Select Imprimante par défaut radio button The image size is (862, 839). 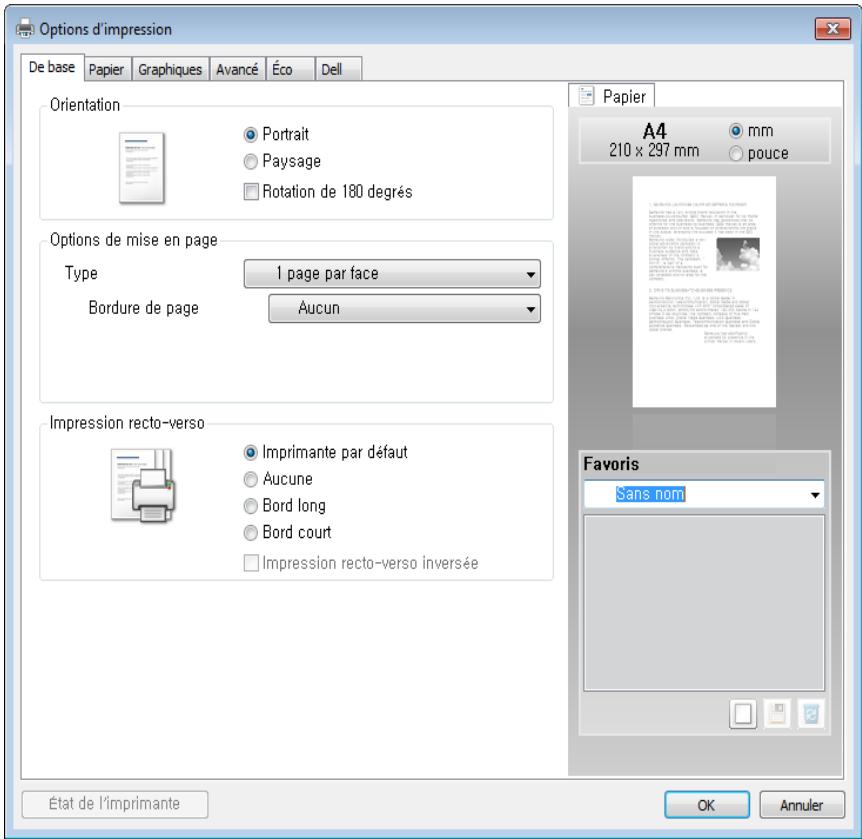point(250,452)
